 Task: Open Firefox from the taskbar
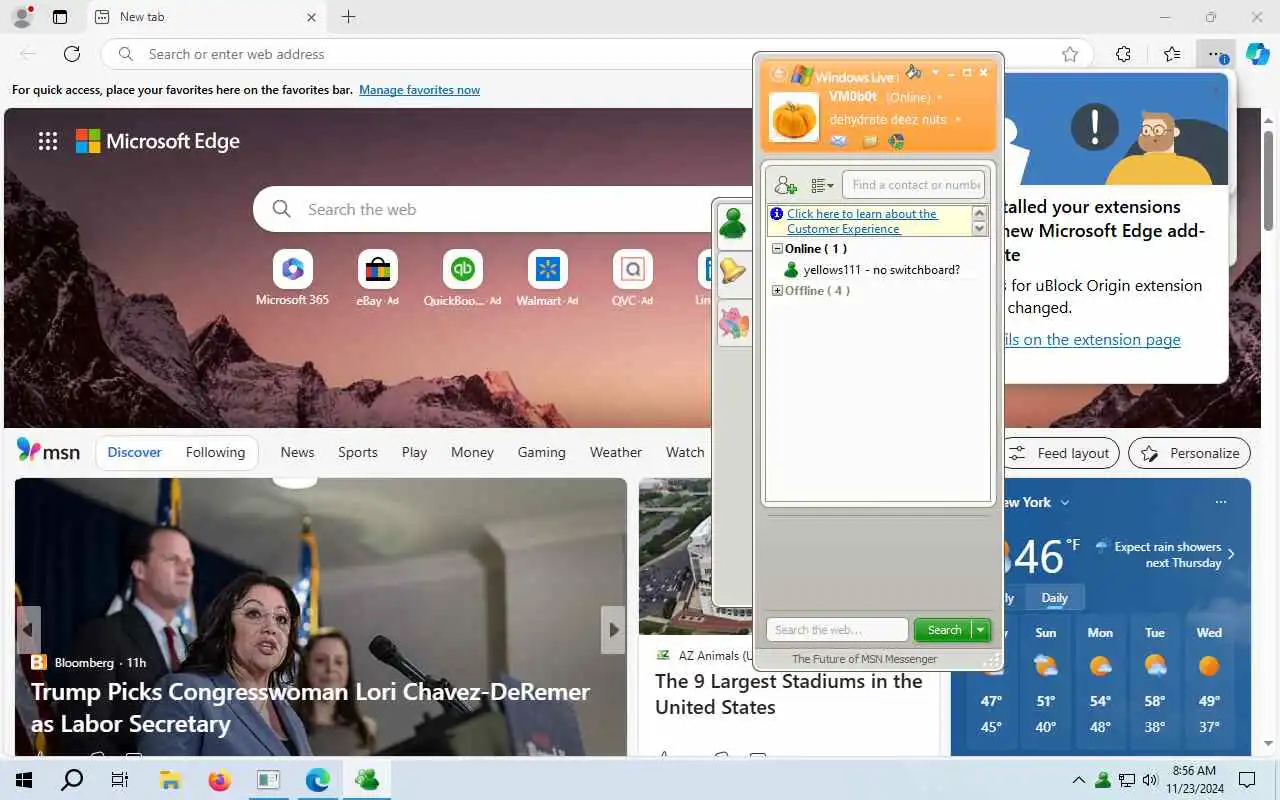[219, 780]
